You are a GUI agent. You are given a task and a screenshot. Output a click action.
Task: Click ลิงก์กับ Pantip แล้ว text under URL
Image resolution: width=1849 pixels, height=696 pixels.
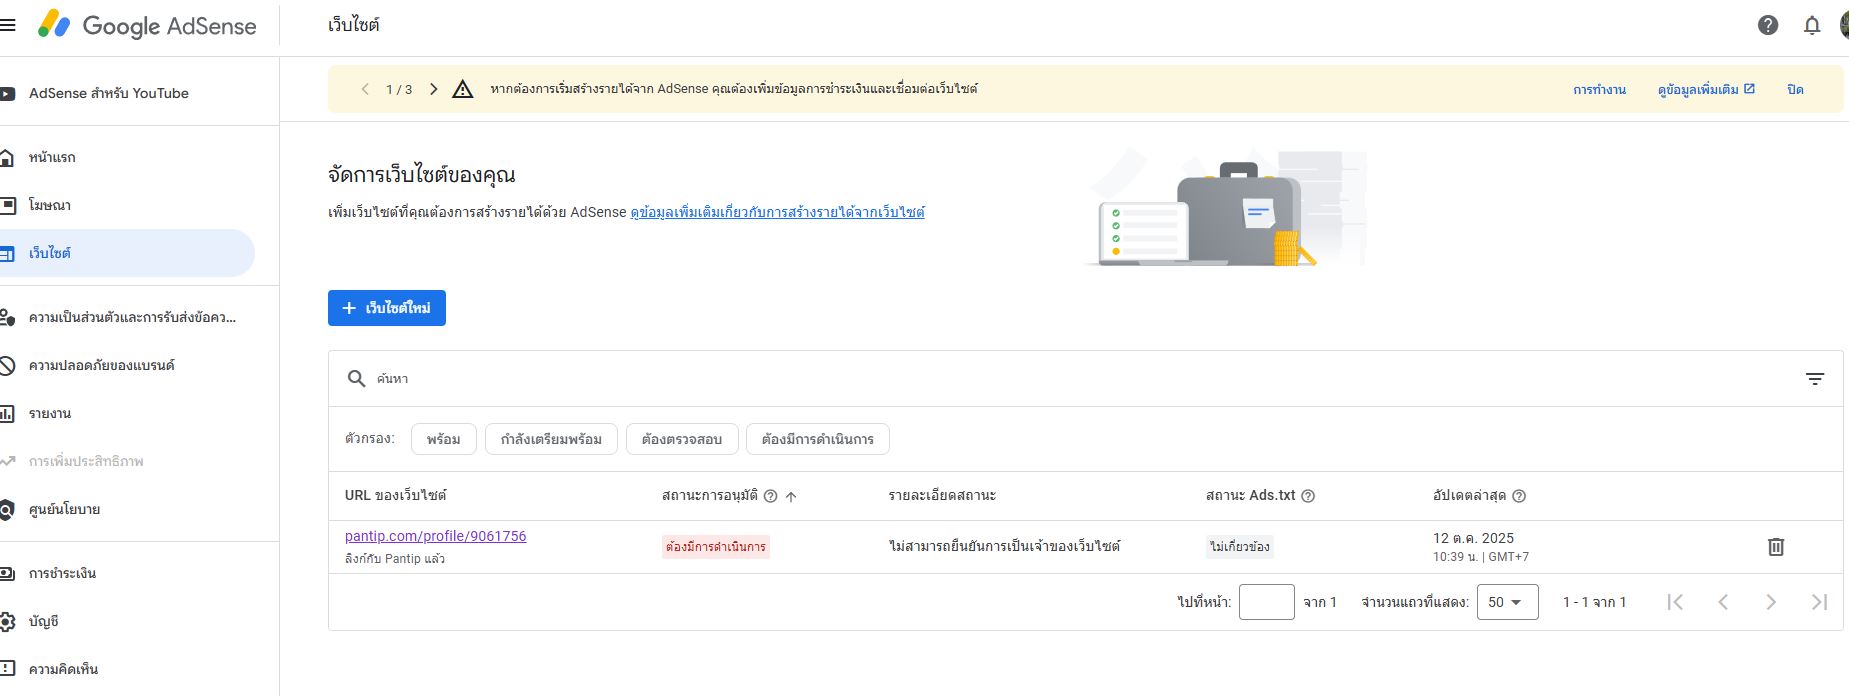coord(395,559)
